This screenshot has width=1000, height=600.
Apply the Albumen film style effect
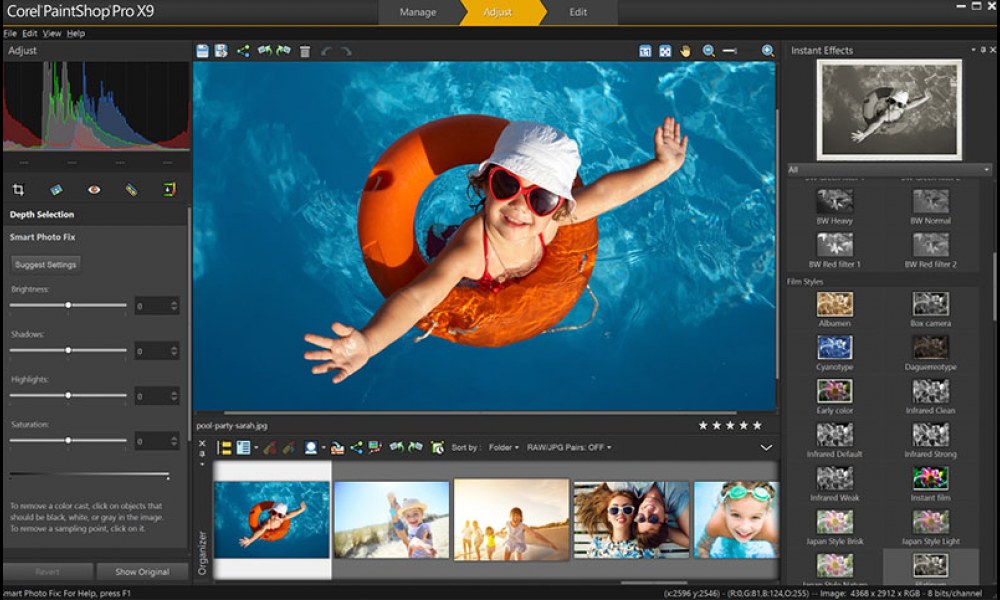pyautogui.click(x=835, y=305)
